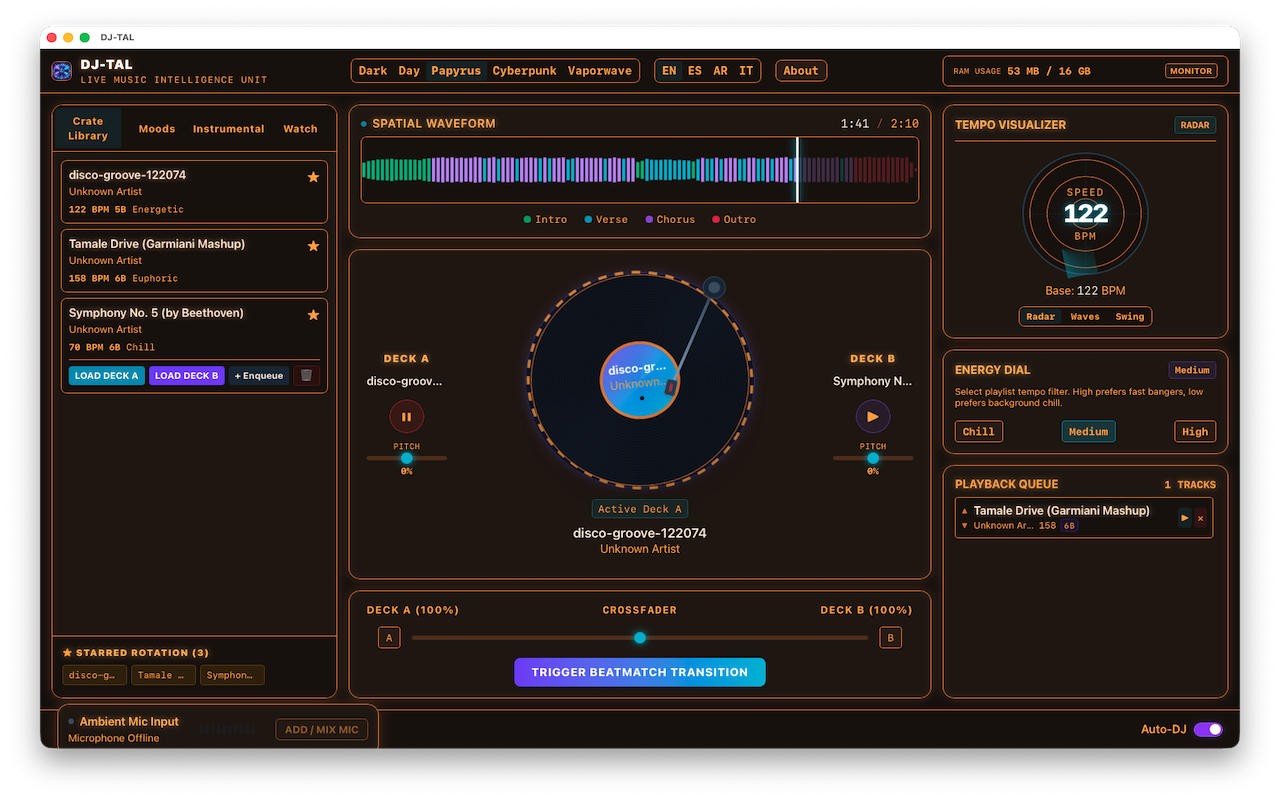Image resolution: width=1280 pixels, height=800 pixels.
Task: Unstar the disco-groove-122074 track
Action: coord(313,177)
